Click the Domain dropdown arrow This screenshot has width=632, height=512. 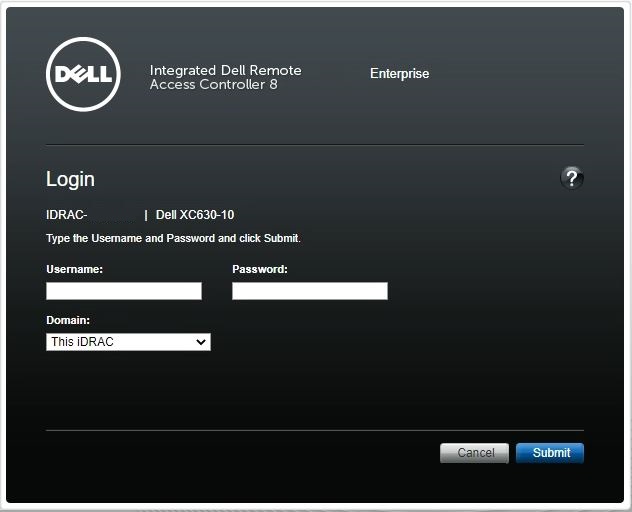point(201,342)
